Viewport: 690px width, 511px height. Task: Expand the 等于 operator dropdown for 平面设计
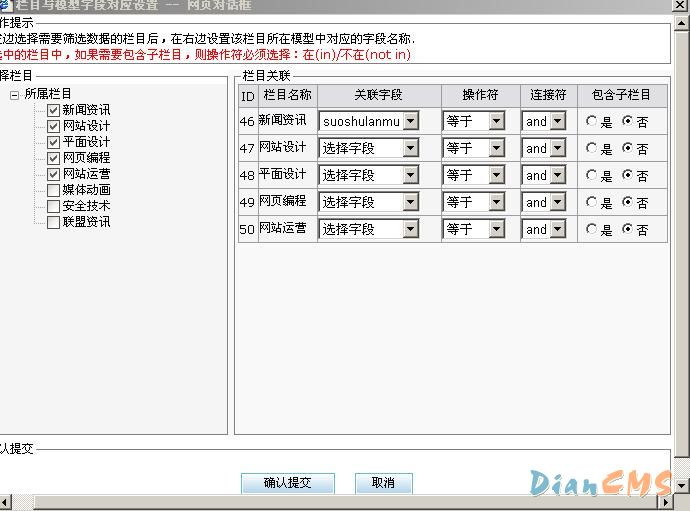[497, 175]
